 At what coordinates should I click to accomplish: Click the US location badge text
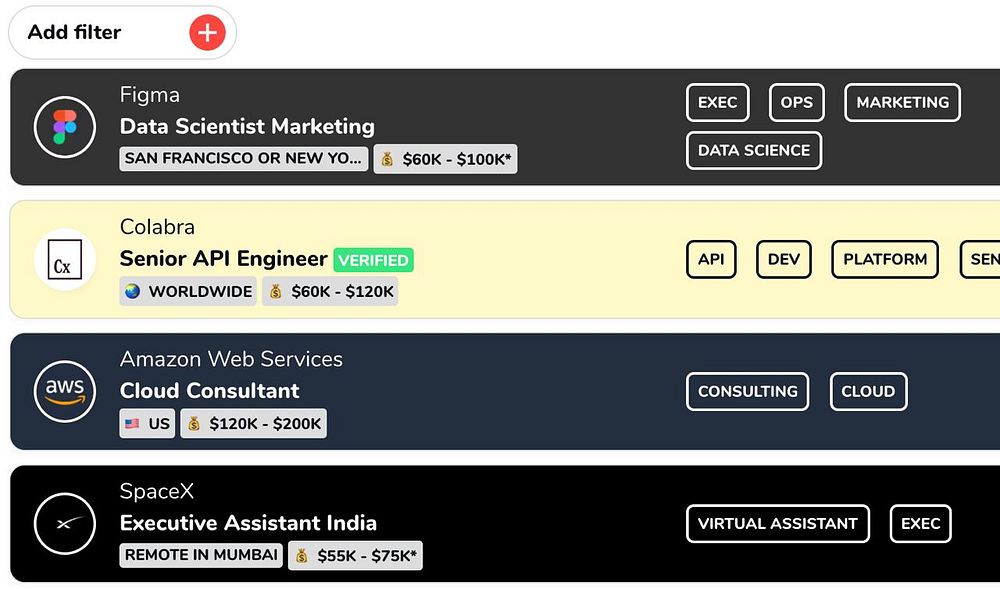point(159,424)
